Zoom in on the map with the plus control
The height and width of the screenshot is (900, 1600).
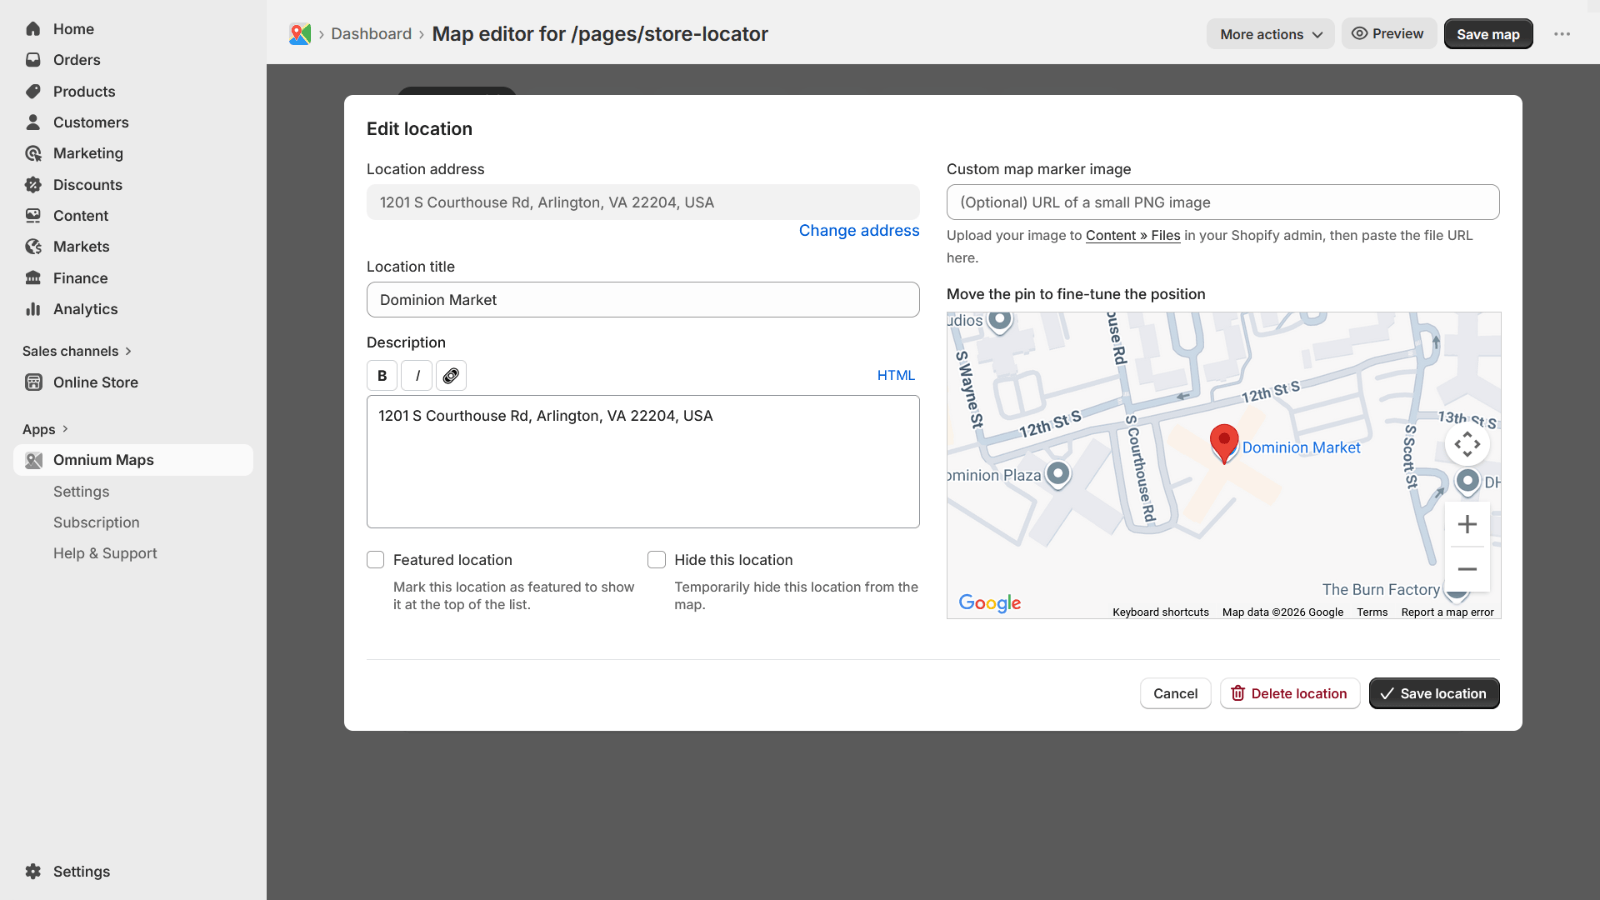click(1467, 523)
